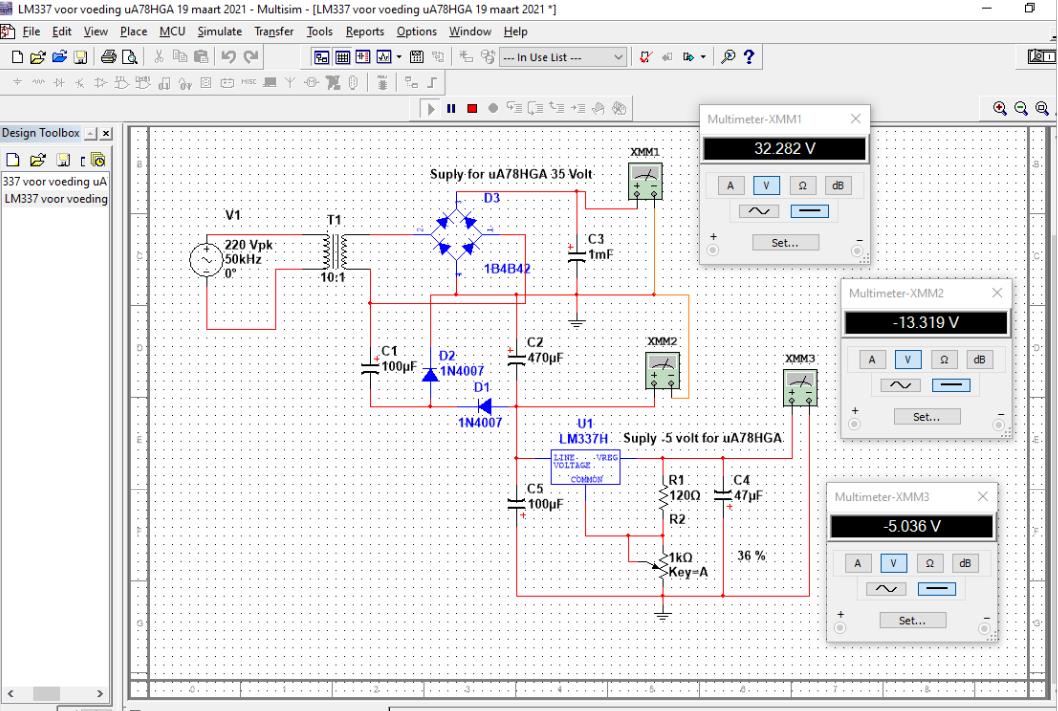Click the LM337H regulator U1 component

(585, 467)
